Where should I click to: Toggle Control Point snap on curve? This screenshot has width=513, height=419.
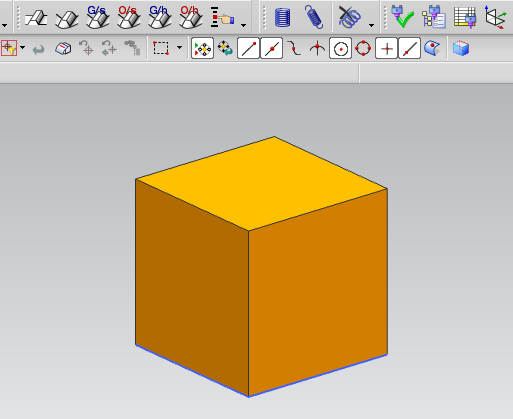(294, 48)
